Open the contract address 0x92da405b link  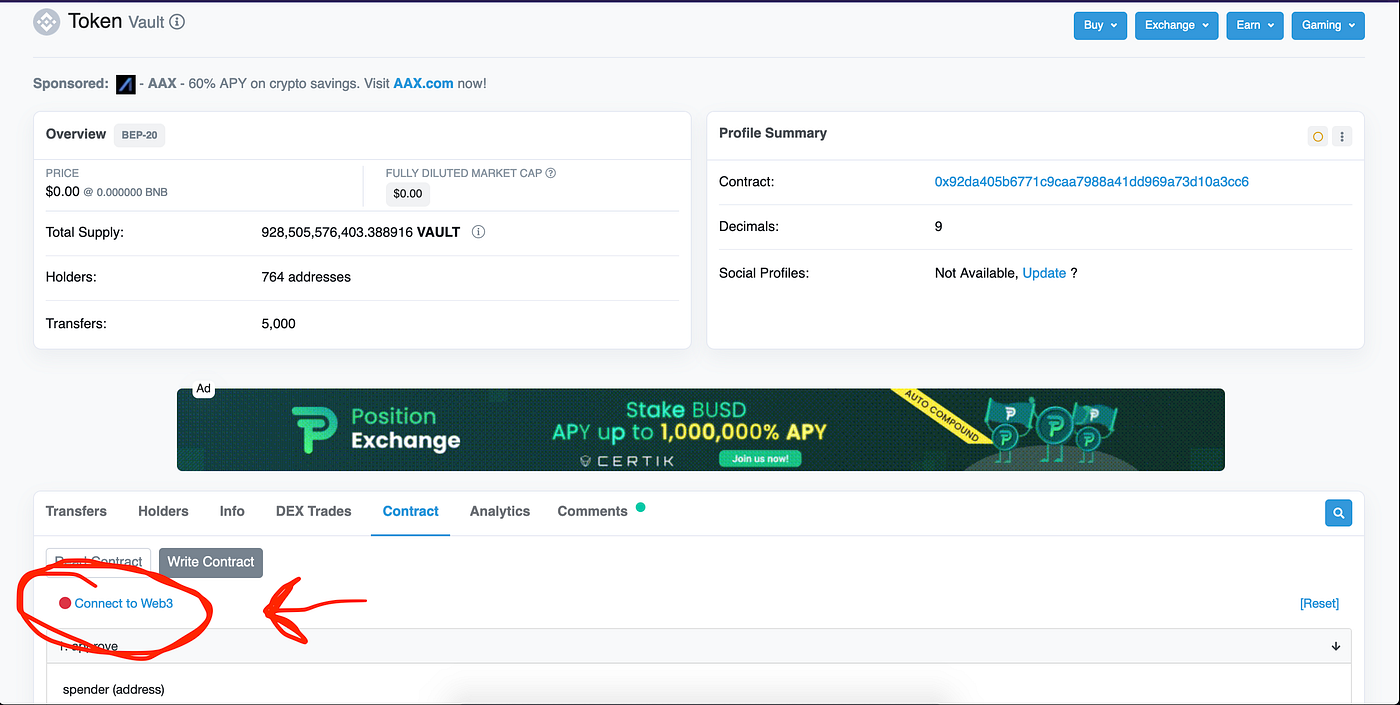click(1091, 182)
